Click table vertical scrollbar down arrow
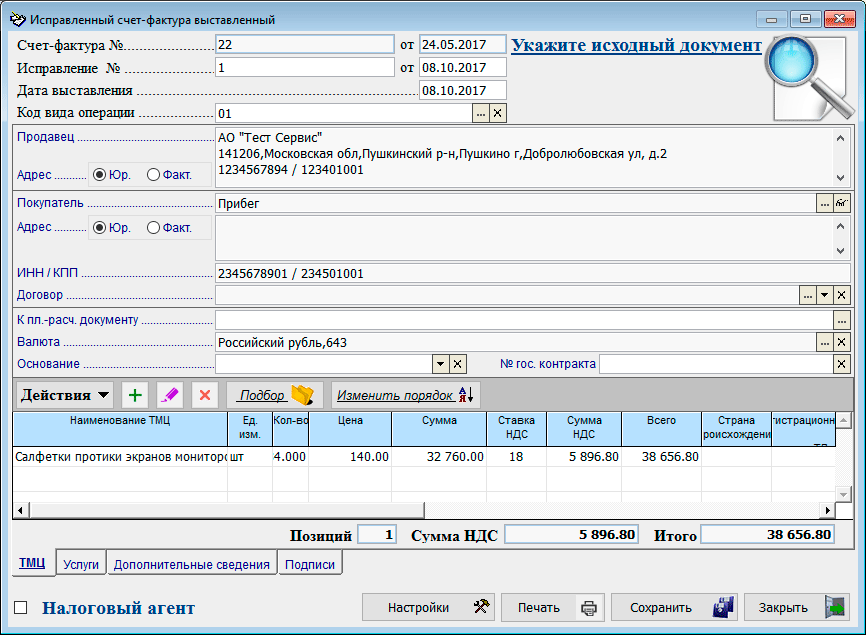The image size is (866, 635). [x=843, y=494]
